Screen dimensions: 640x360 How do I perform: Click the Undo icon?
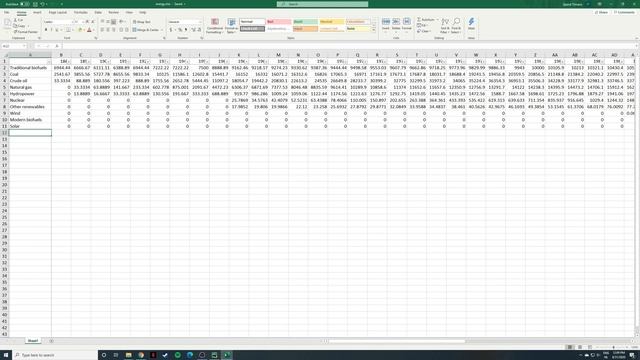(42, 4)
